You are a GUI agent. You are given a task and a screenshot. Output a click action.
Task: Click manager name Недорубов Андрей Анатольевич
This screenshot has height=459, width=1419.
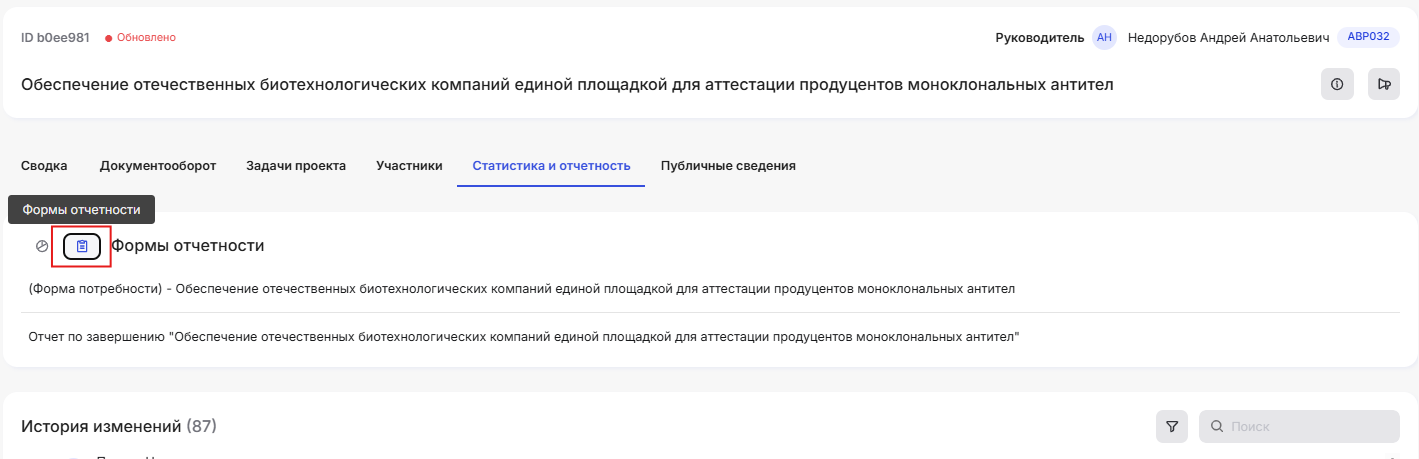point(1229,37)
